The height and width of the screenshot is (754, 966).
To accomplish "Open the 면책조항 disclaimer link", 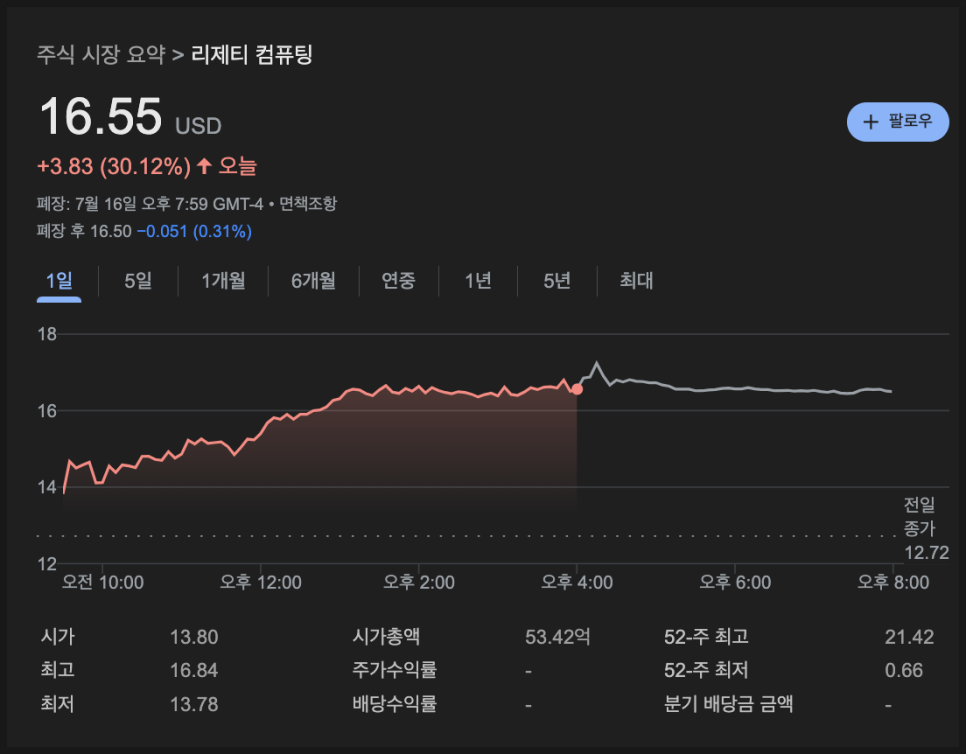I will click(x=308, y=203).
